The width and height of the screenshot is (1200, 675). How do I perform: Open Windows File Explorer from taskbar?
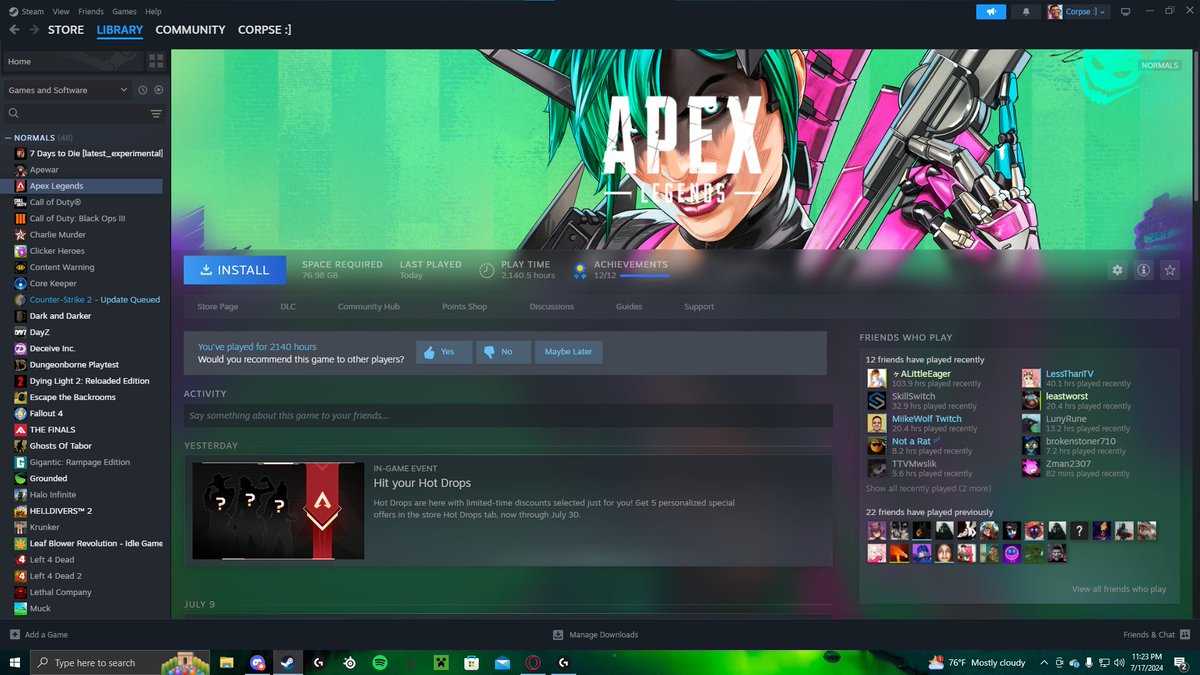(x=227, y=662)
